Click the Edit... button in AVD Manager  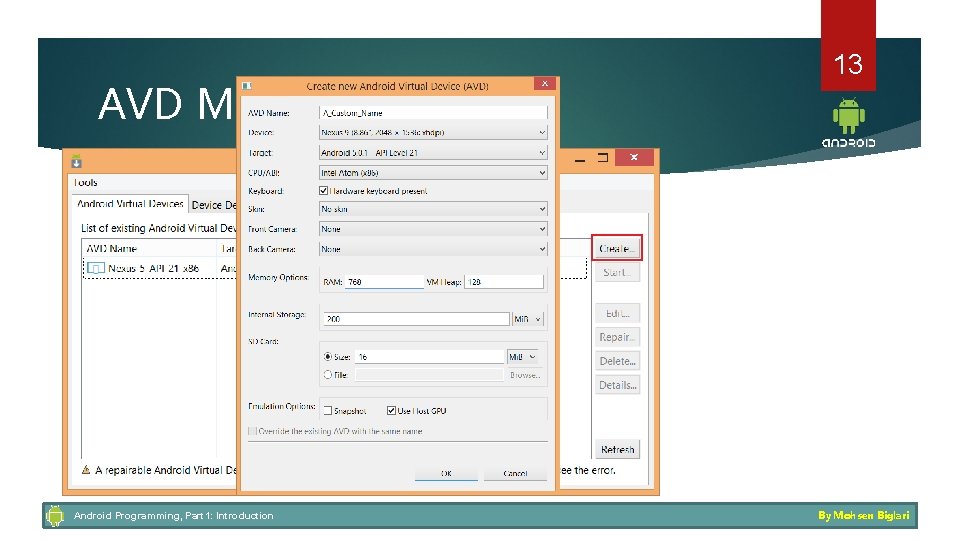coord(617,313)
